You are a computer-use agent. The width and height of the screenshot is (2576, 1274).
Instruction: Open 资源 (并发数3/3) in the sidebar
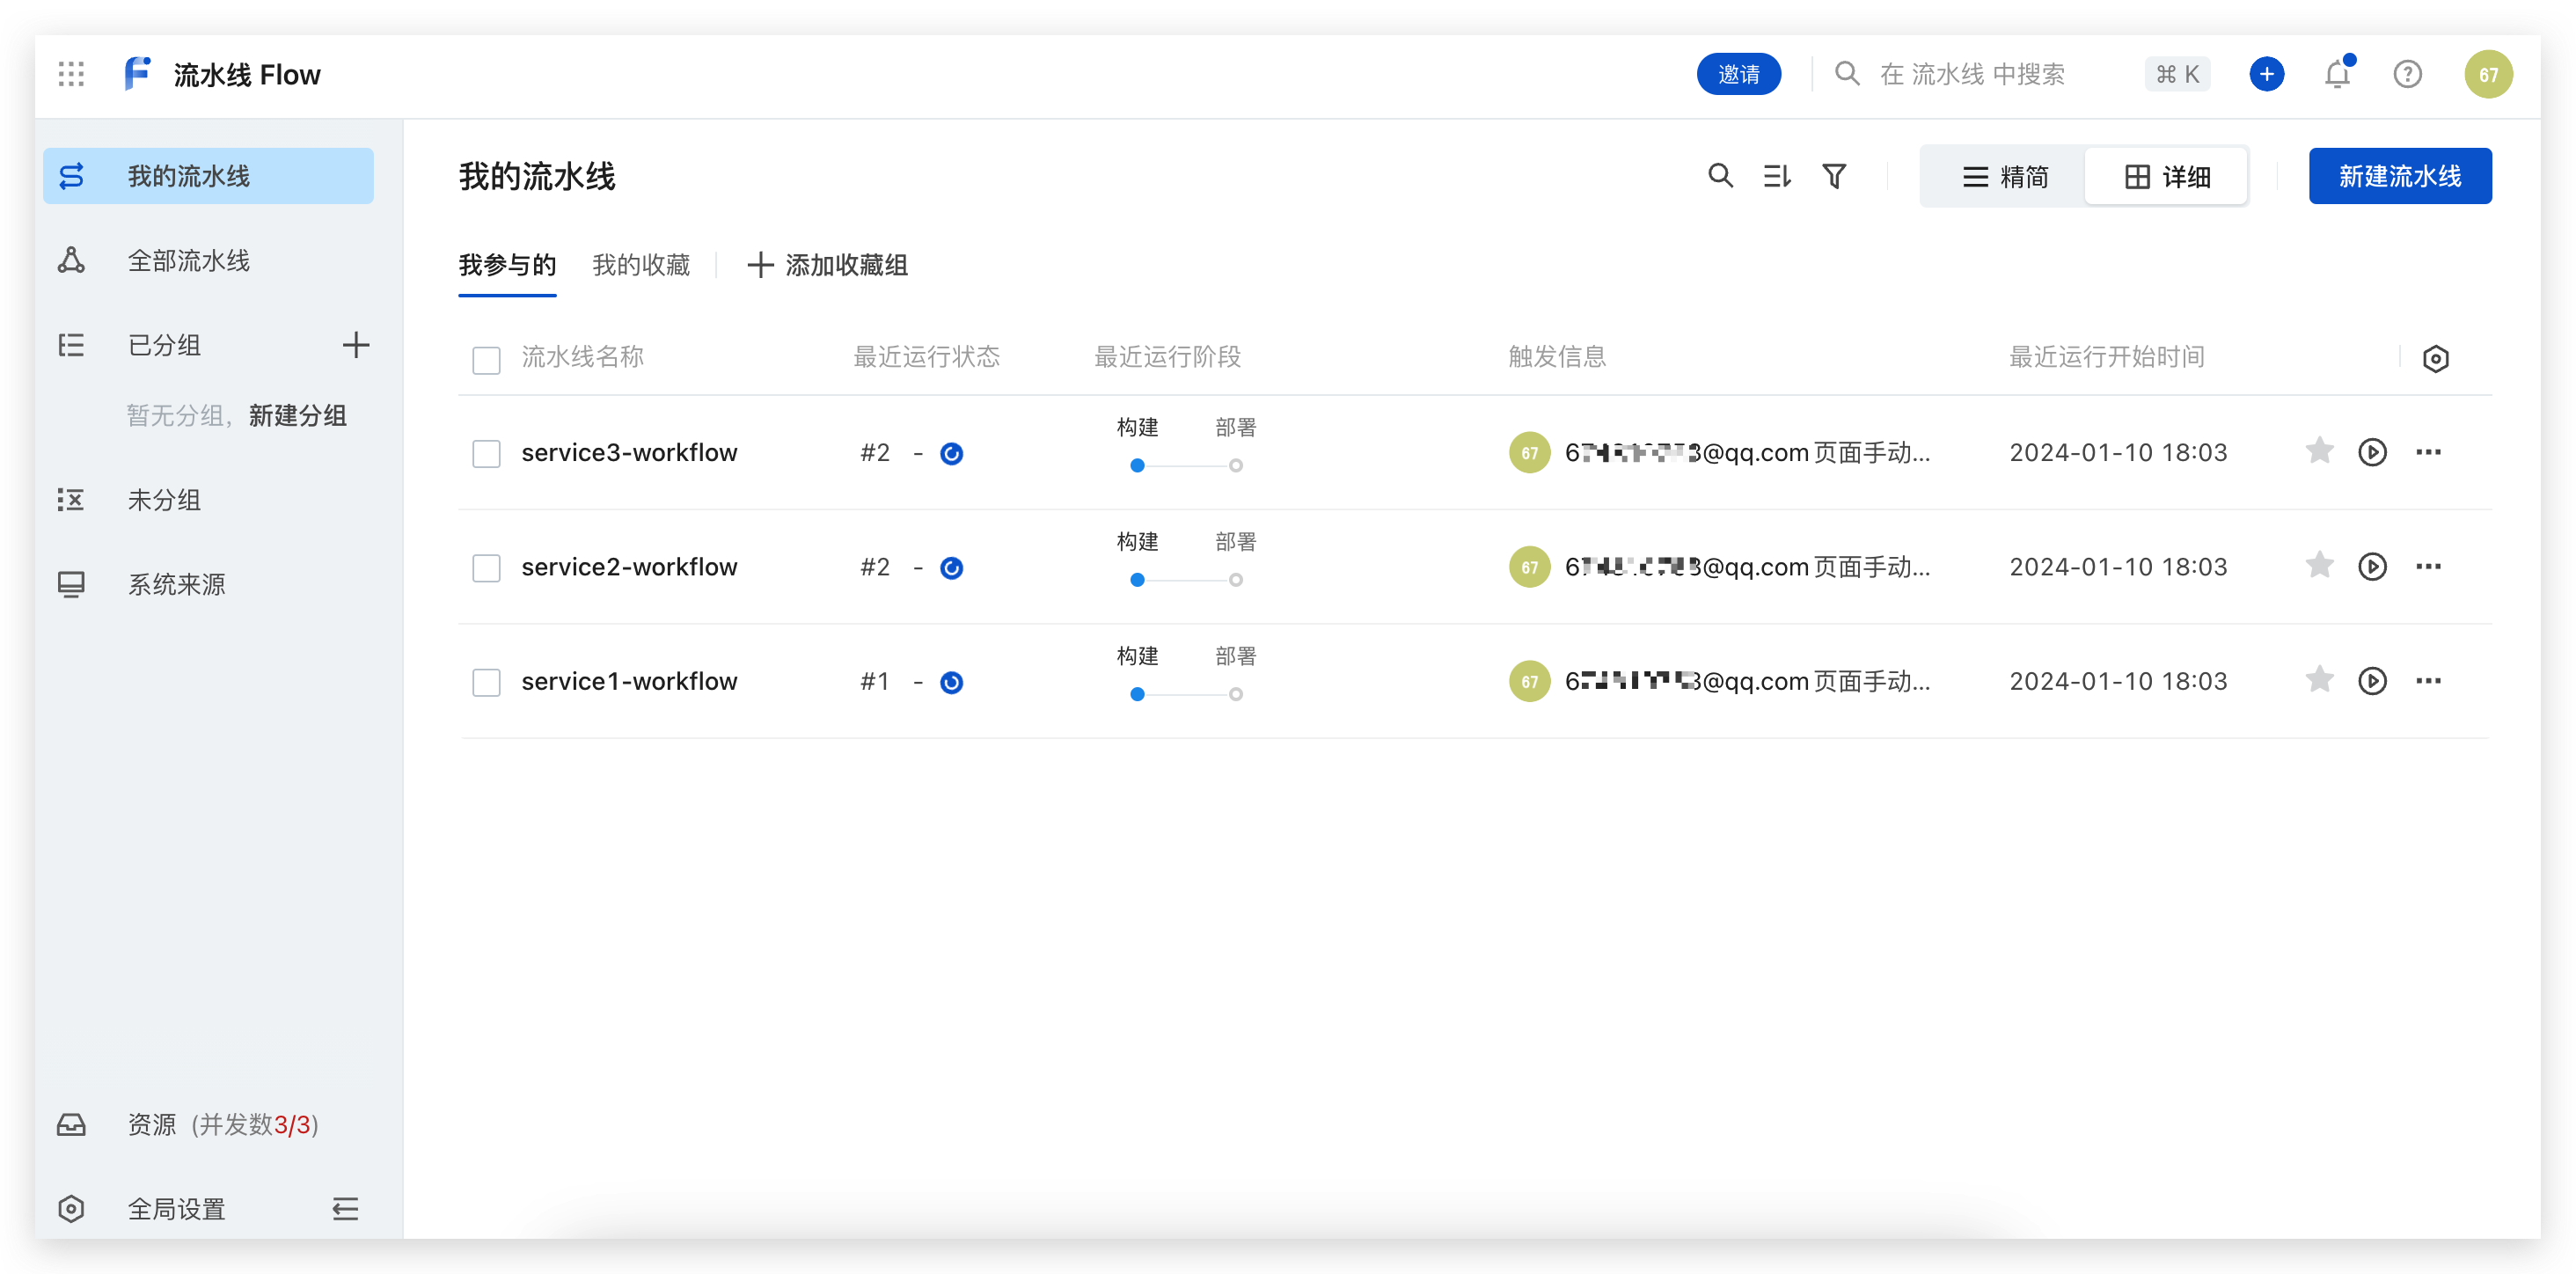tap(208, 1124)
